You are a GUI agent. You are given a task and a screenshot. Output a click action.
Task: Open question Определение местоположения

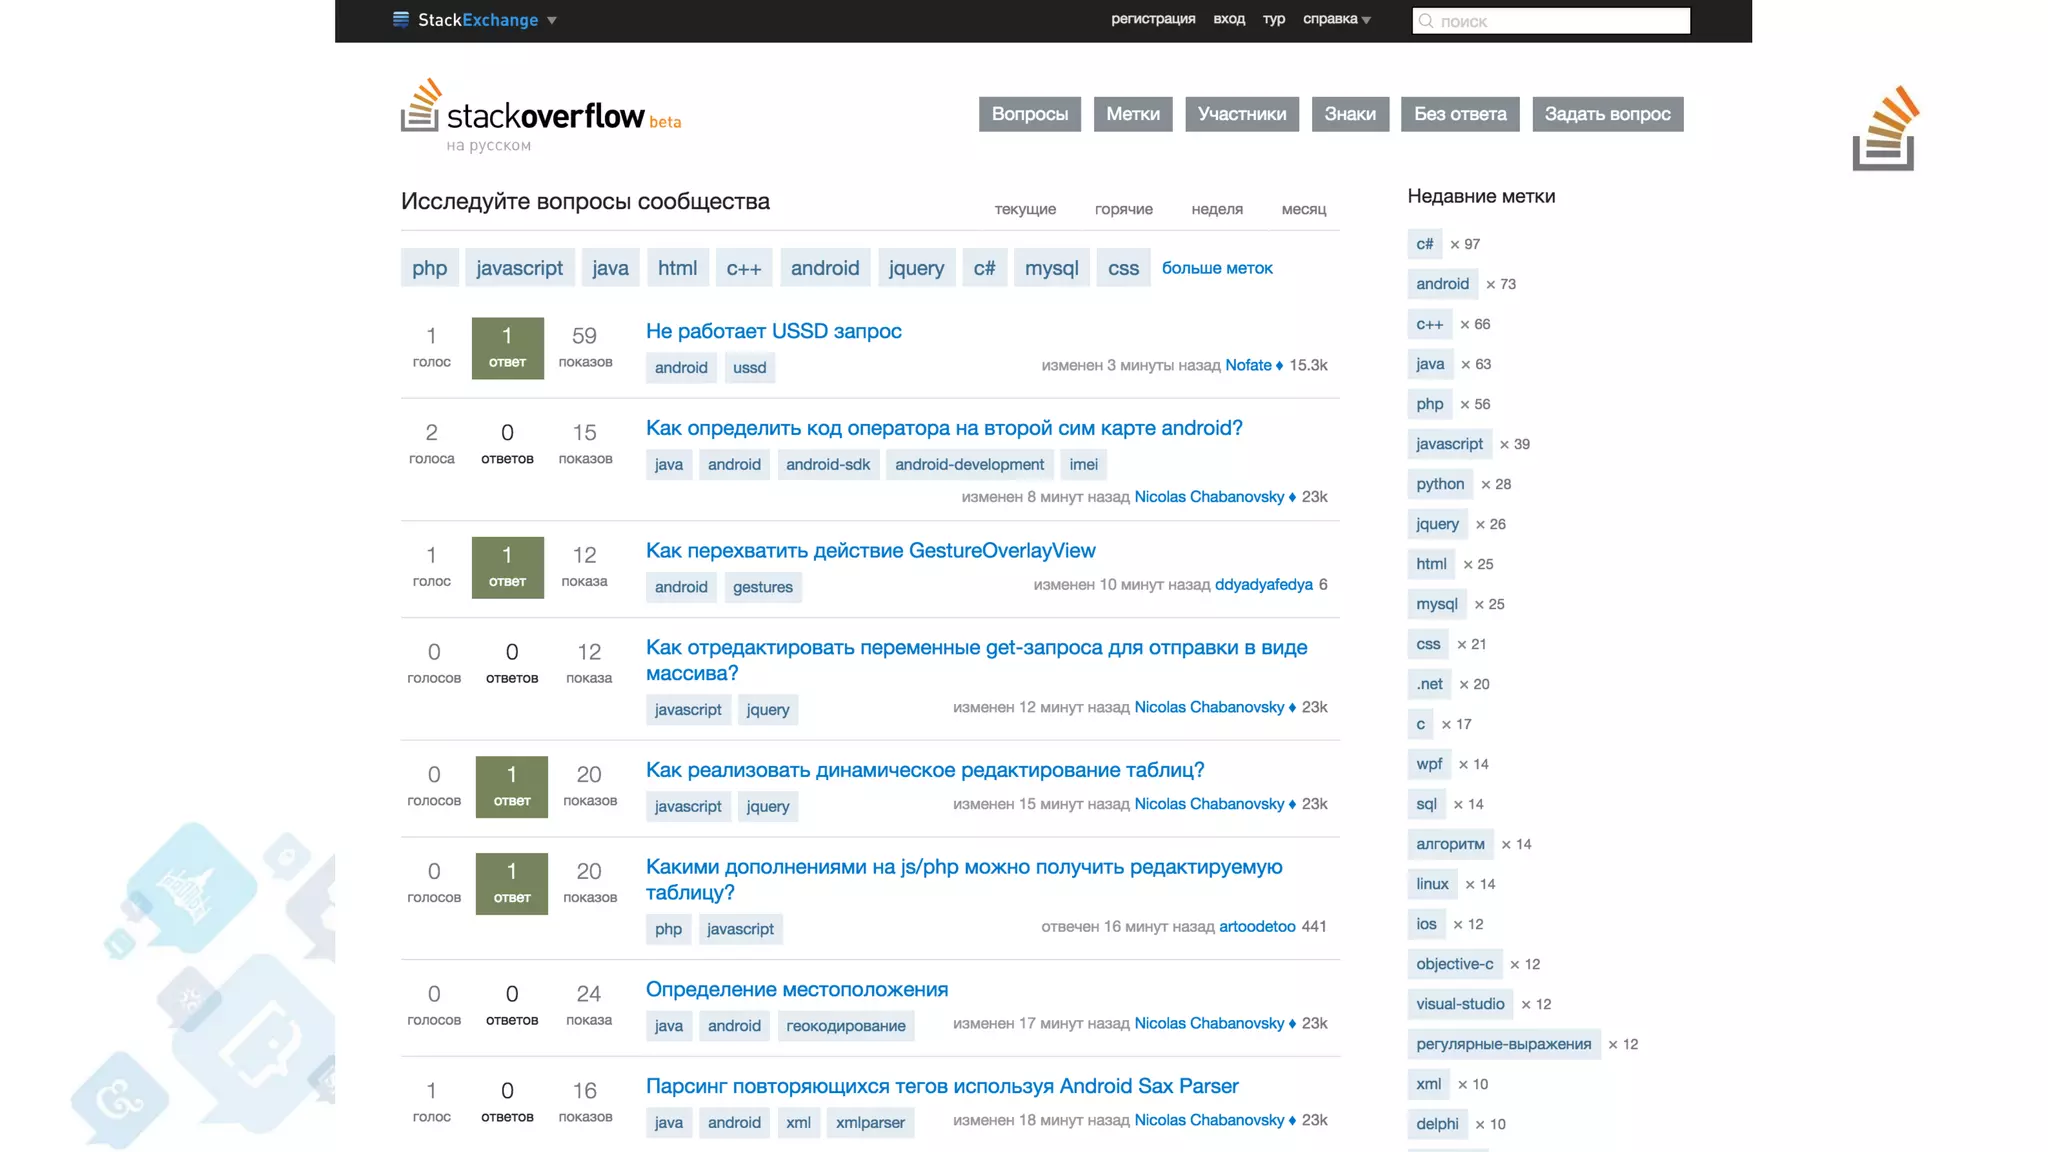796,989
